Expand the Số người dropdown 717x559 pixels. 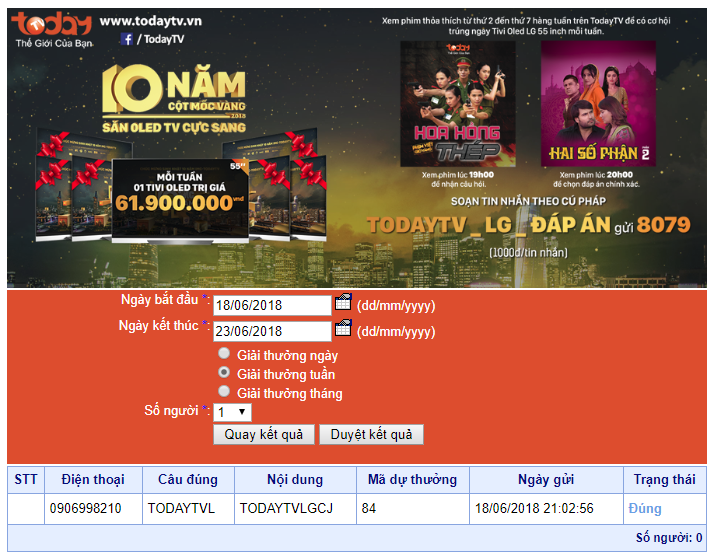pos(232,412)
